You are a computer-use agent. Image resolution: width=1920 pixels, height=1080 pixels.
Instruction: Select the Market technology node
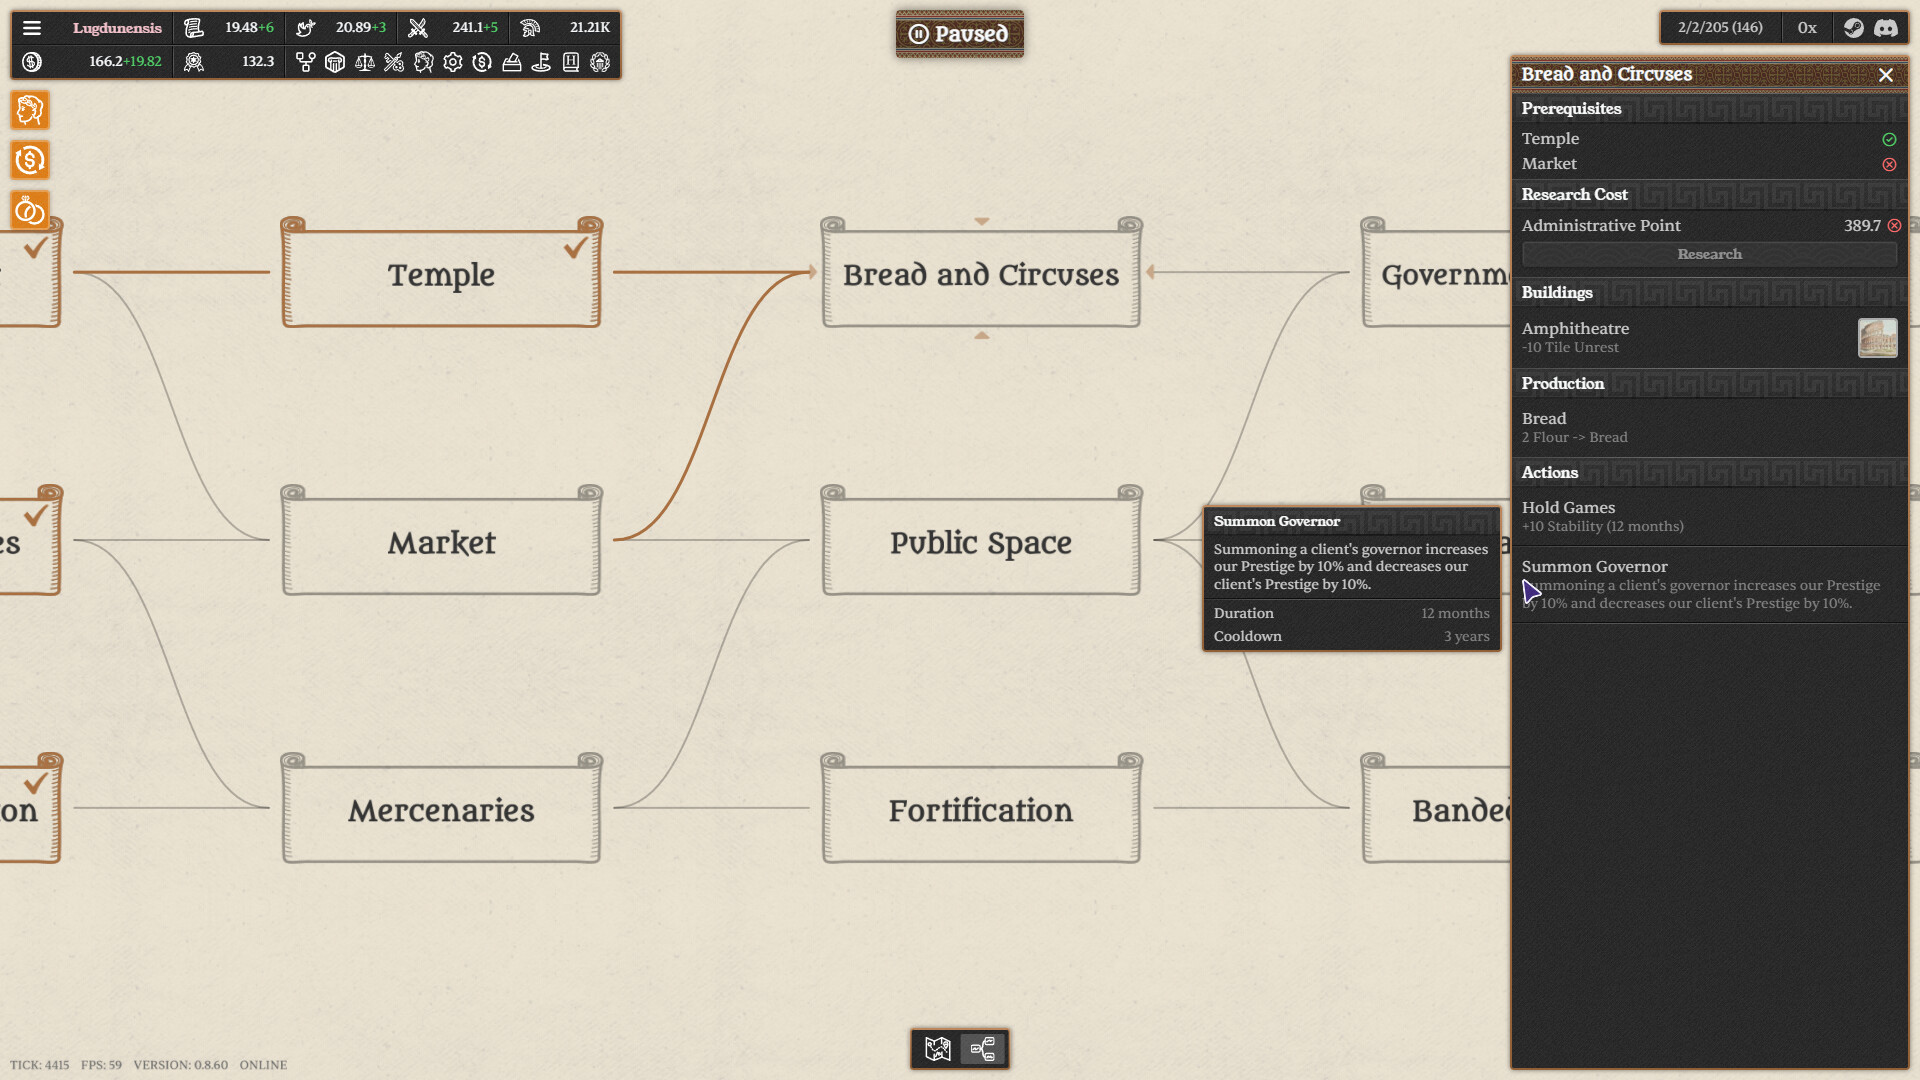click(441, 541)
